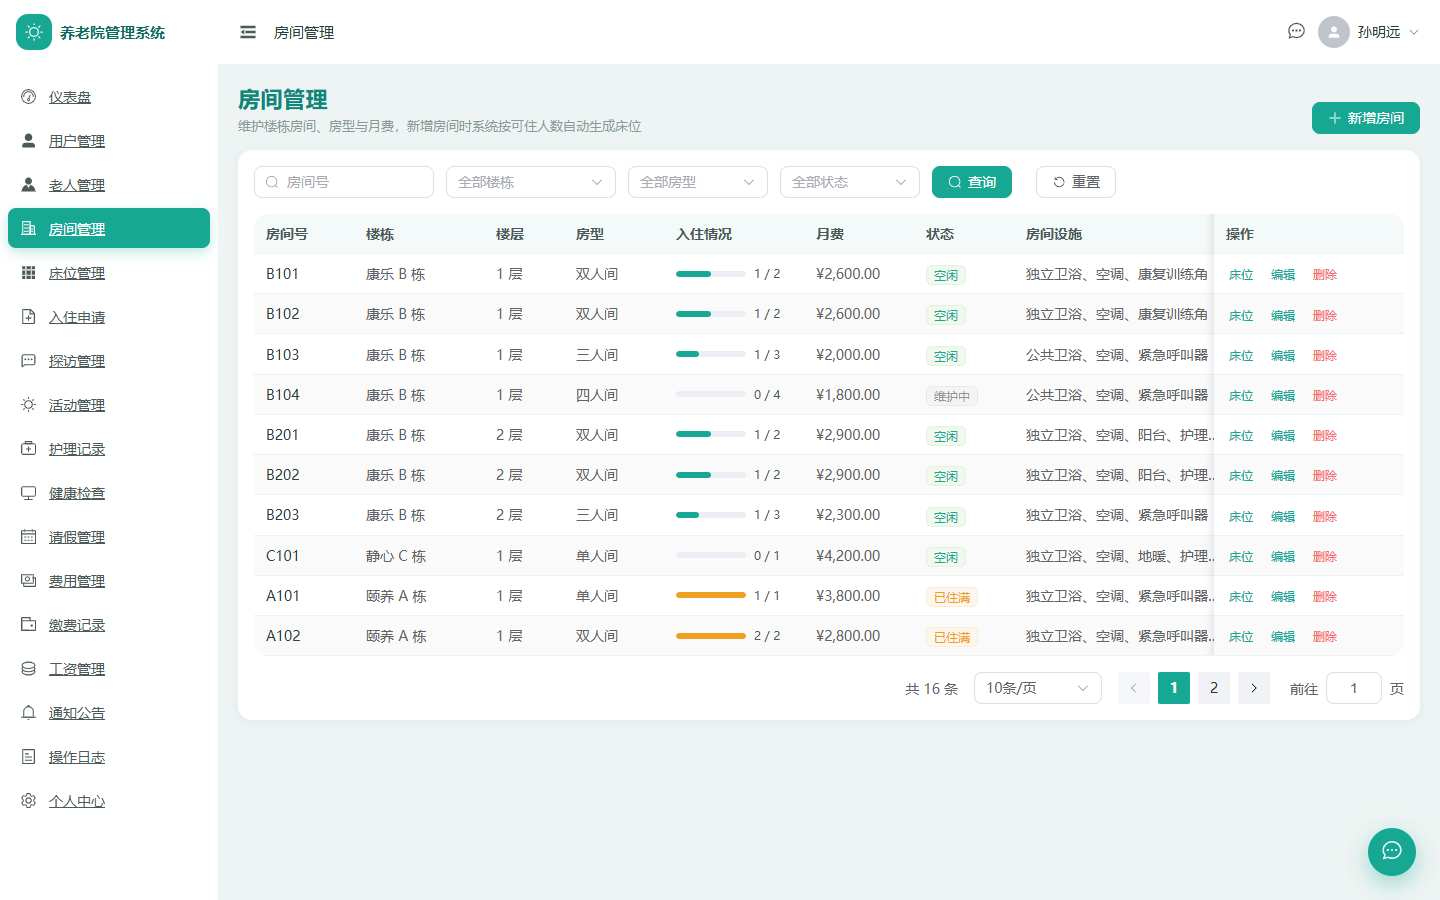Click the 工资管理 coins icon
Screen dimensions: 1440x900
[x=29, y=669]
